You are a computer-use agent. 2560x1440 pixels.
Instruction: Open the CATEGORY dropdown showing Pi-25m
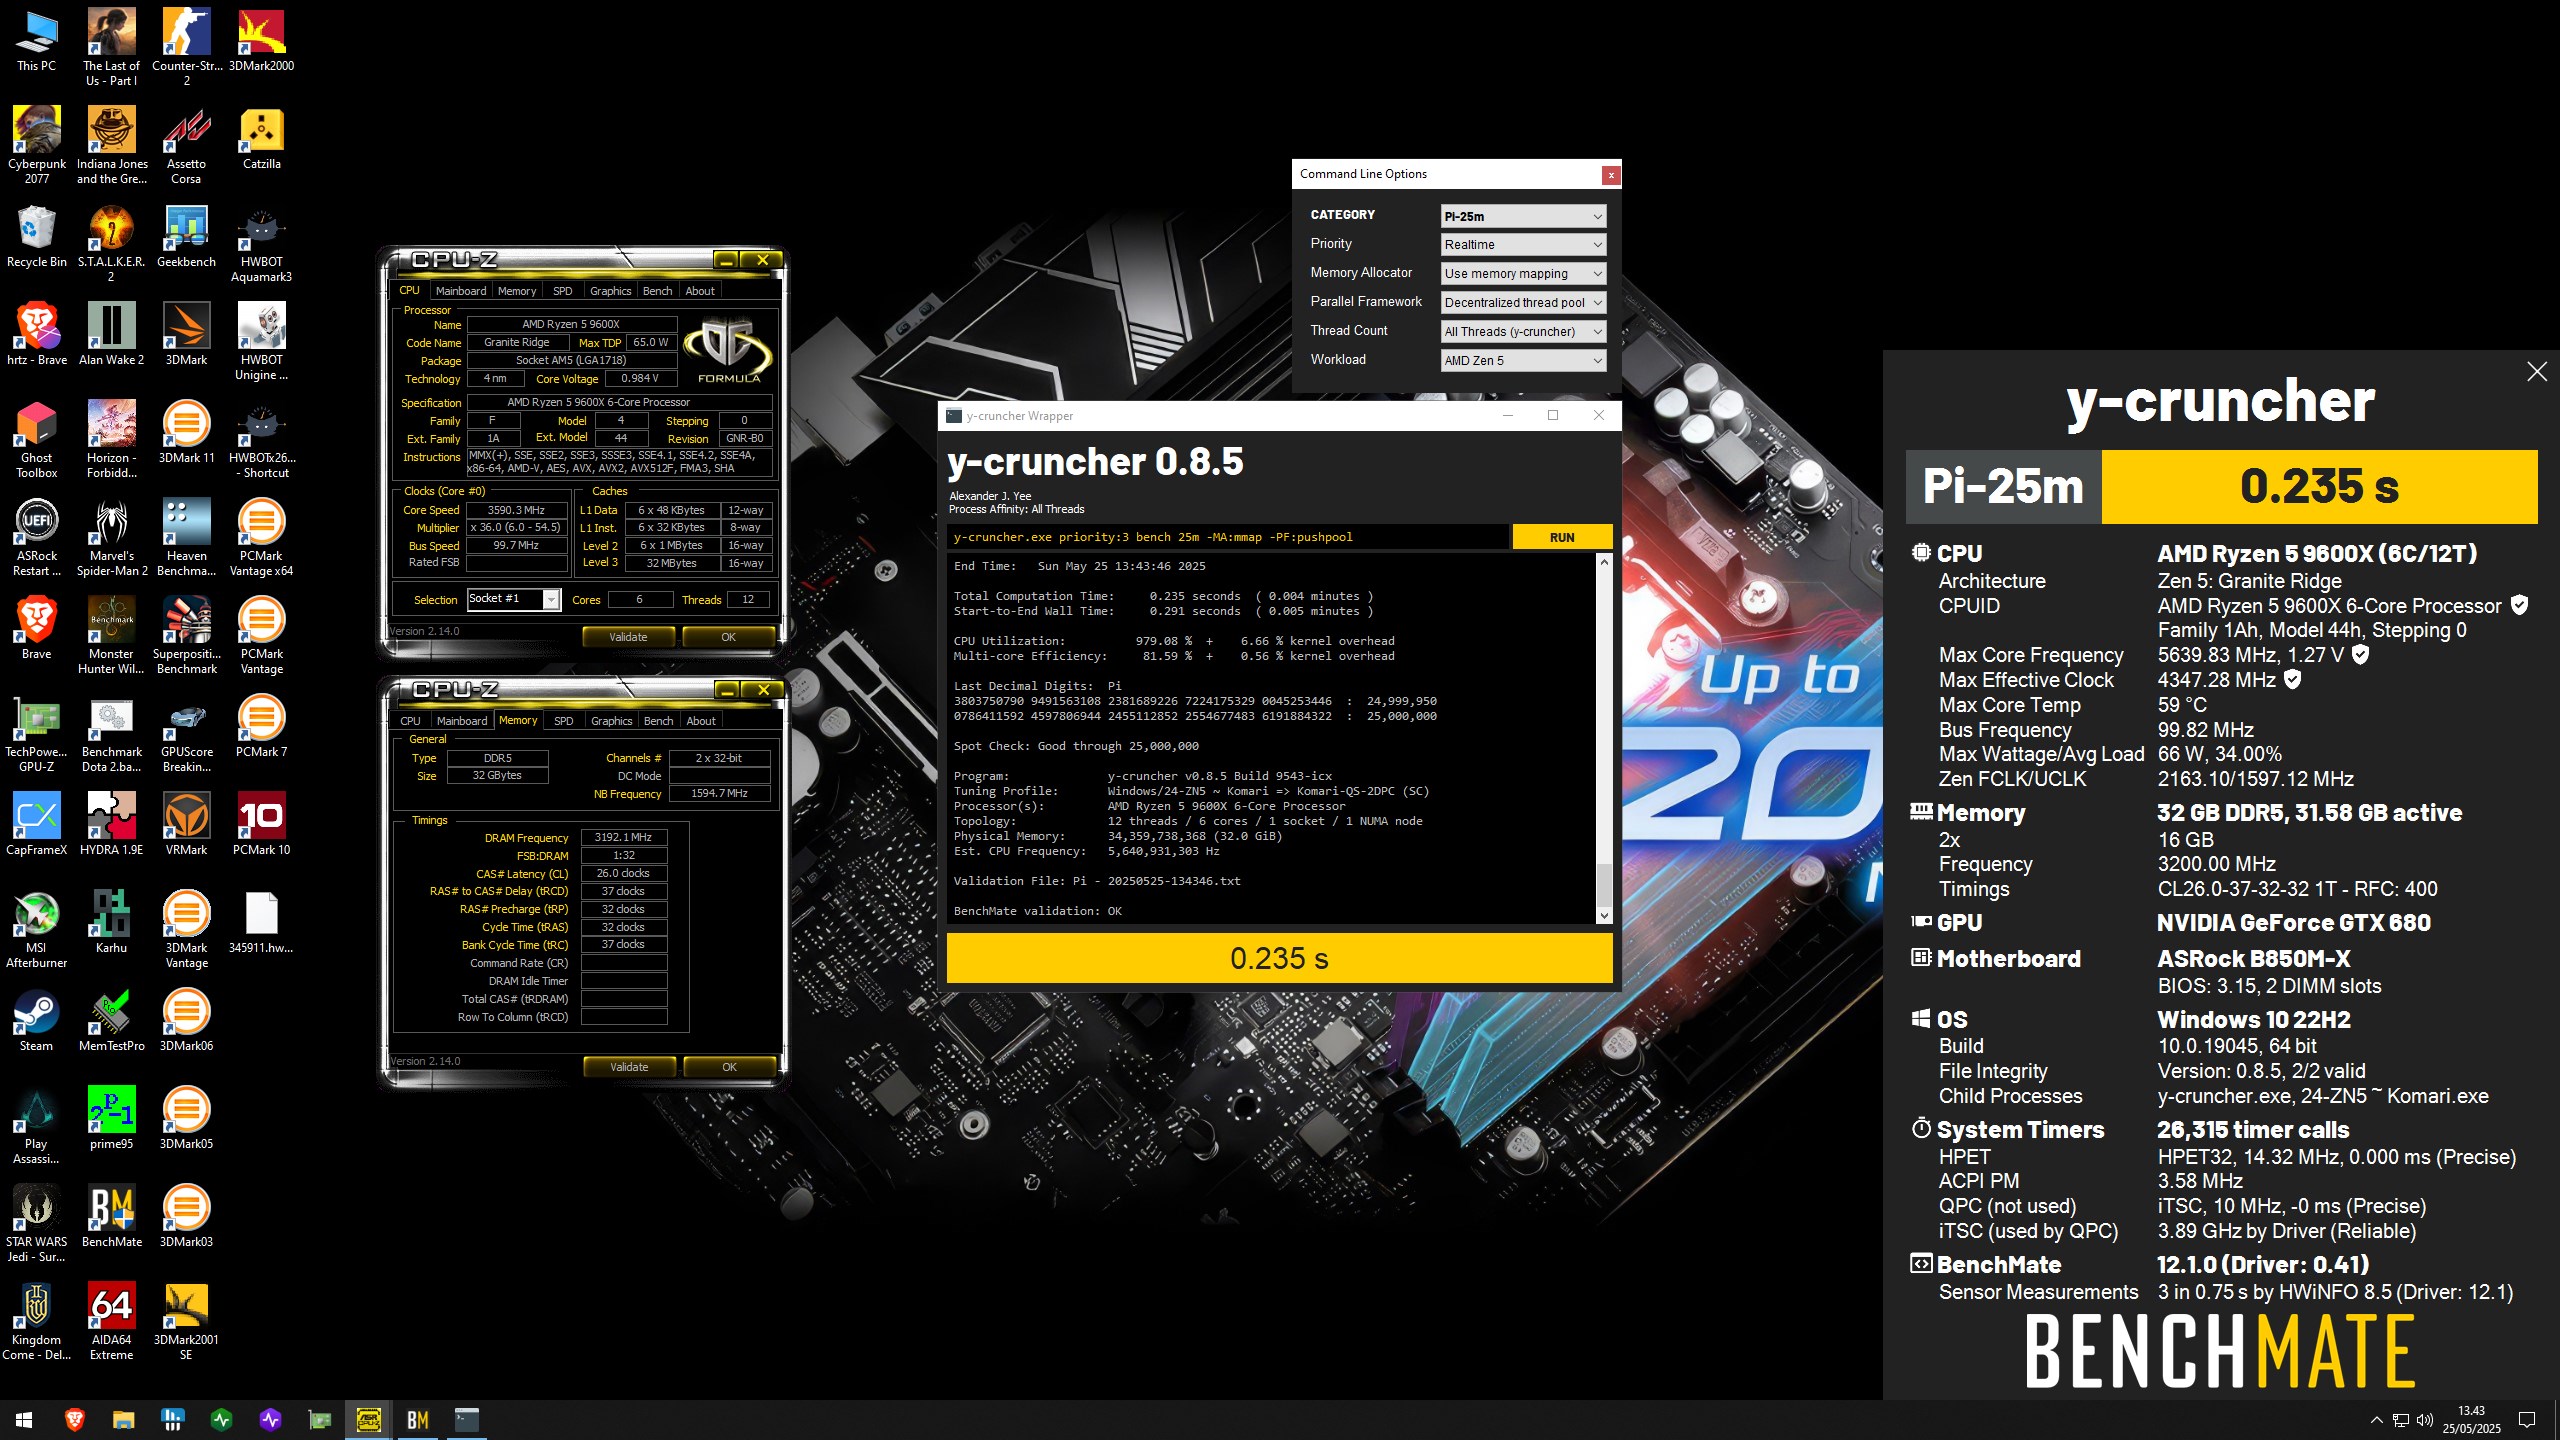(x=1523, y=216)
